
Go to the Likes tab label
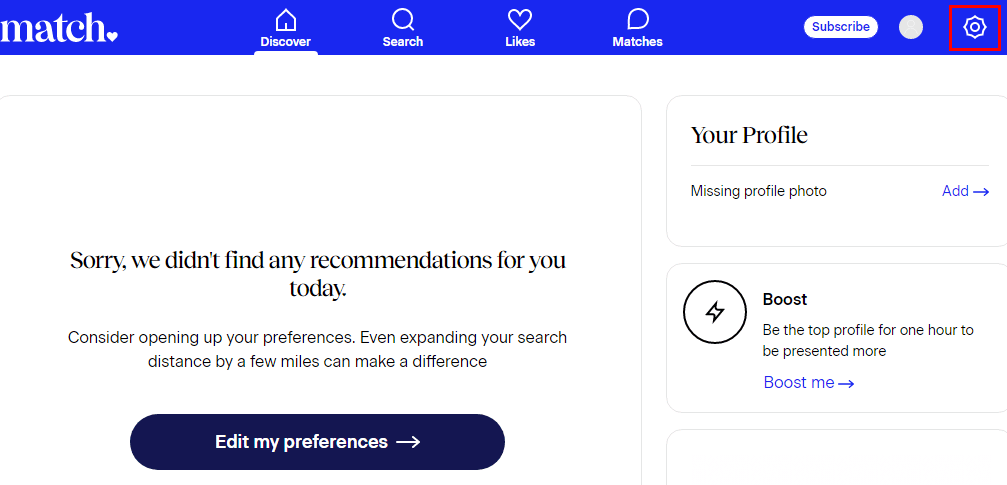pyautogui.click(x=520, y=42)
